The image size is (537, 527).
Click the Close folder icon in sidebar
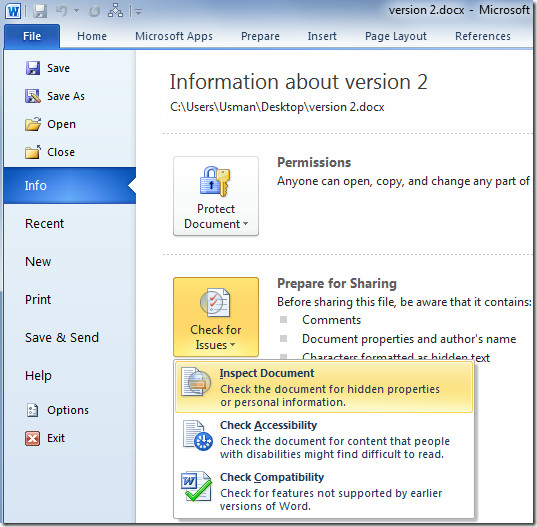point(33,152)
